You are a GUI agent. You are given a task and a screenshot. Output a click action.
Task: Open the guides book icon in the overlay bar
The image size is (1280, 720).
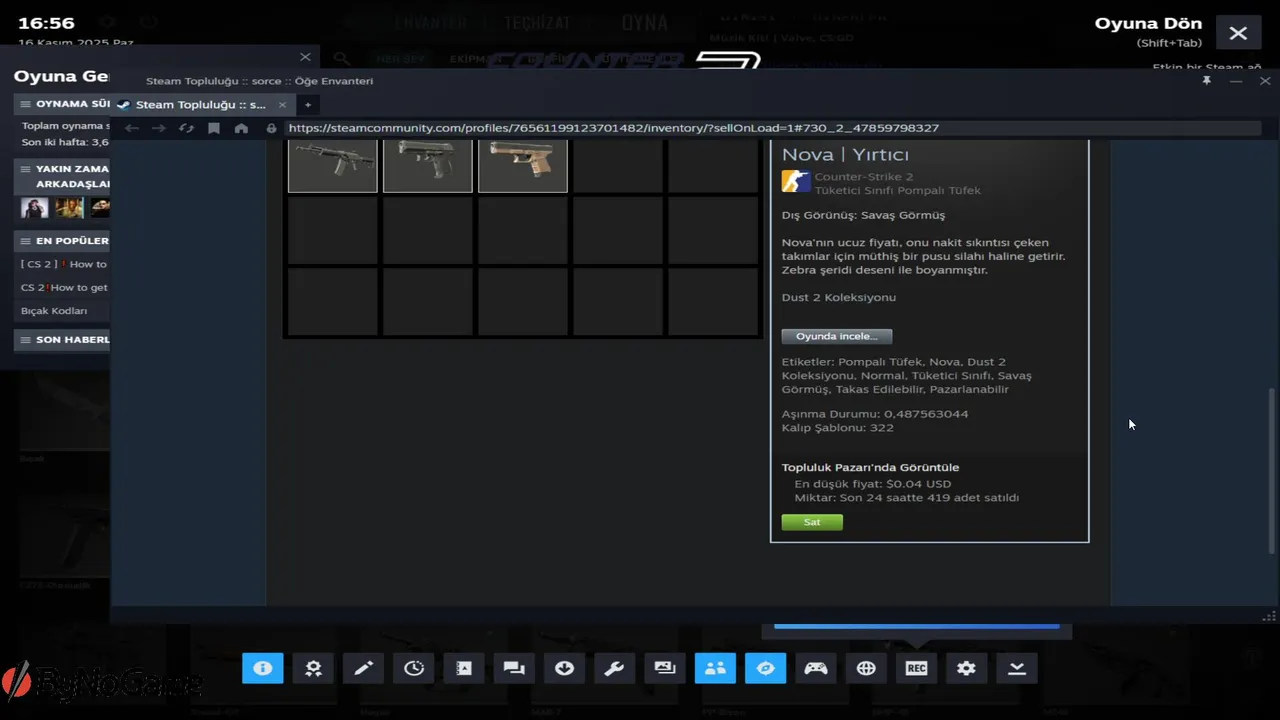[x=464, y=668]
